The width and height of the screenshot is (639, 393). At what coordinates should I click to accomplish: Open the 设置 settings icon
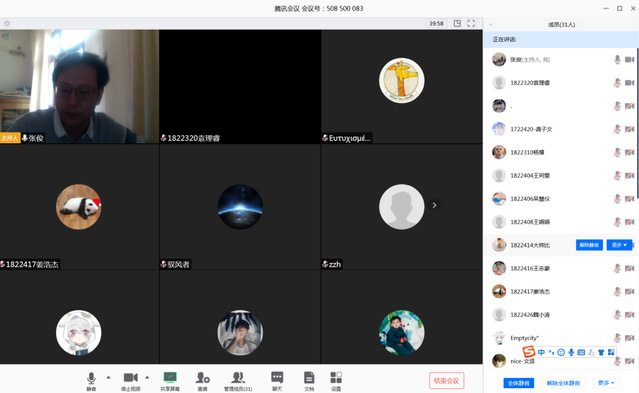pos(336,381)
